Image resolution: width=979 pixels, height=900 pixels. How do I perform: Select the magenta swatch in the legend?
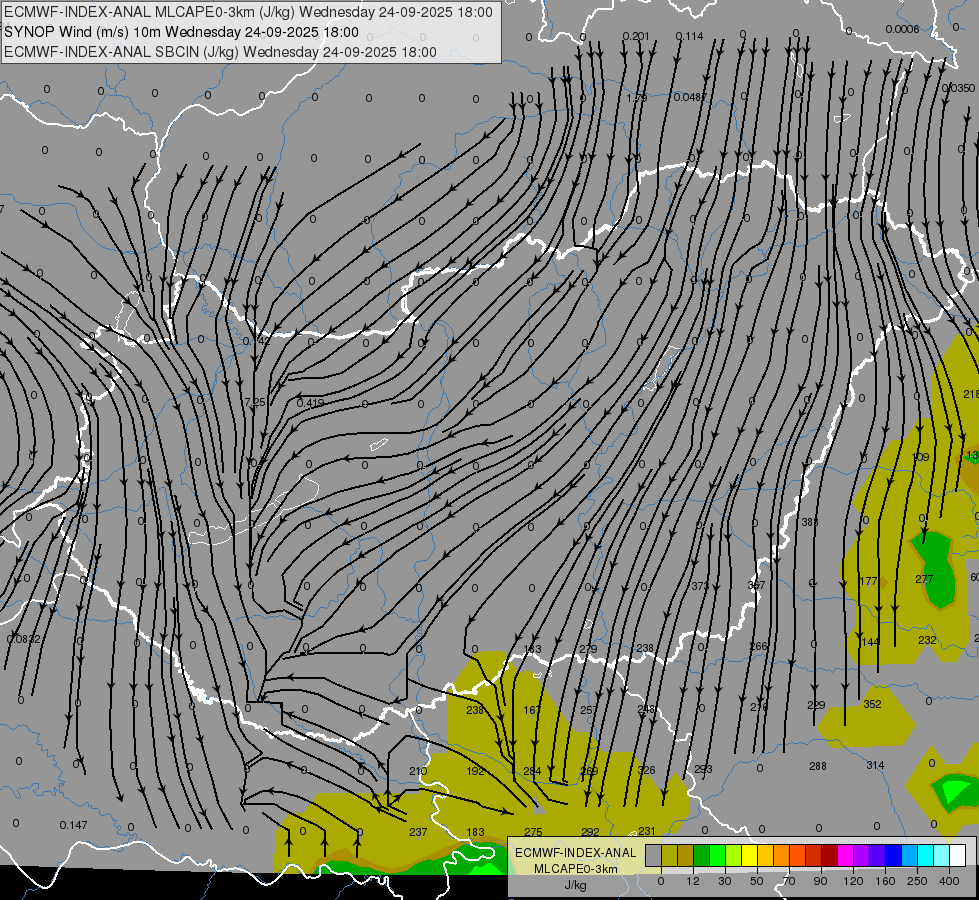(x=845, y=855)
